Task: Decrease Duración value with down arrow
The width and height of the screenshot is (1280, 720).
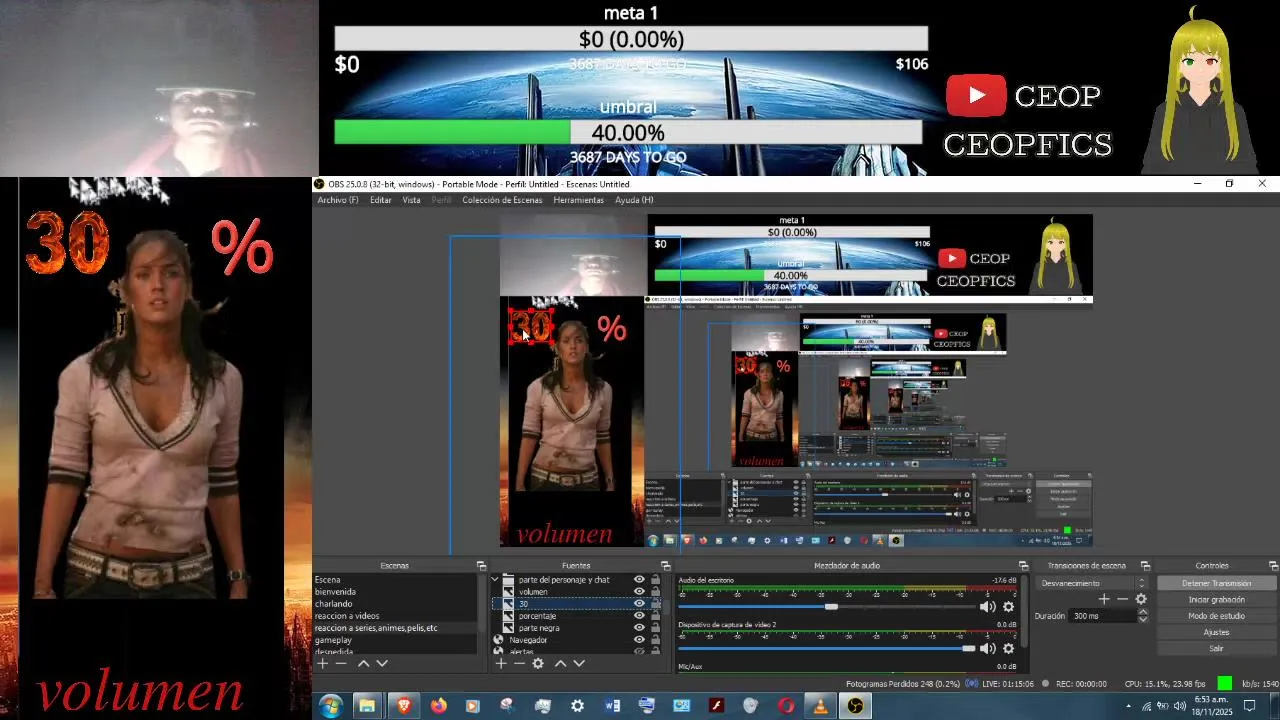Action: (1142, 619)
